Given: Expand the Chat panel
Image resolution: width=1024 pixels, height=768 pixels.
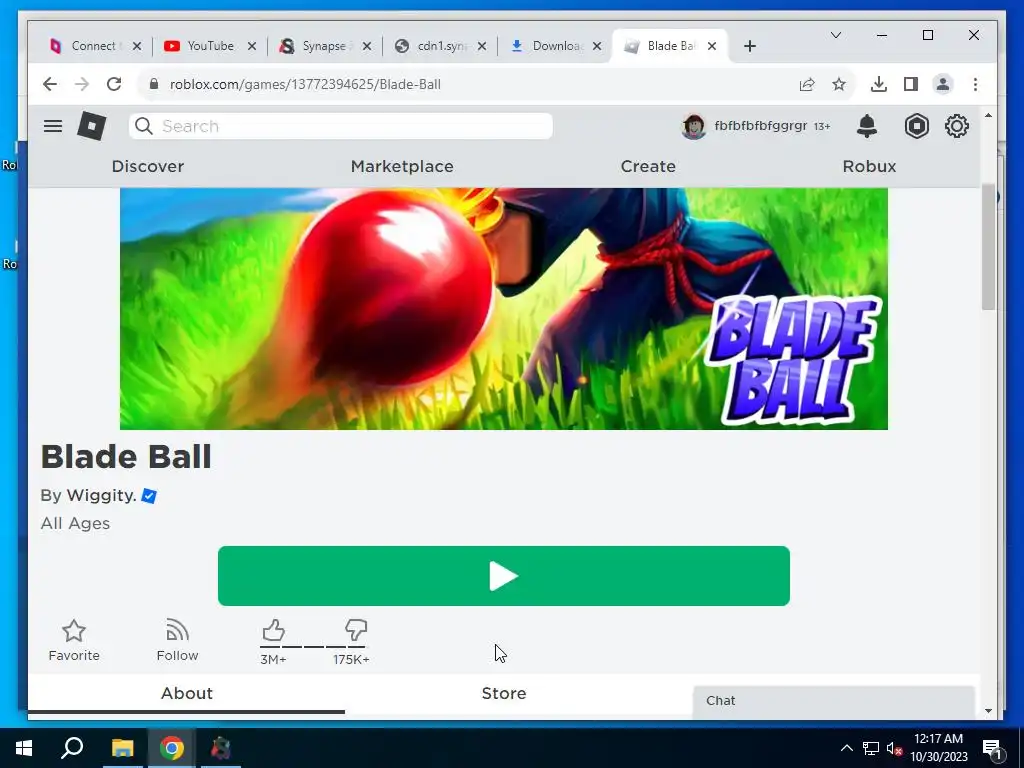Looking at the screenshot, I should click(833, 701).
